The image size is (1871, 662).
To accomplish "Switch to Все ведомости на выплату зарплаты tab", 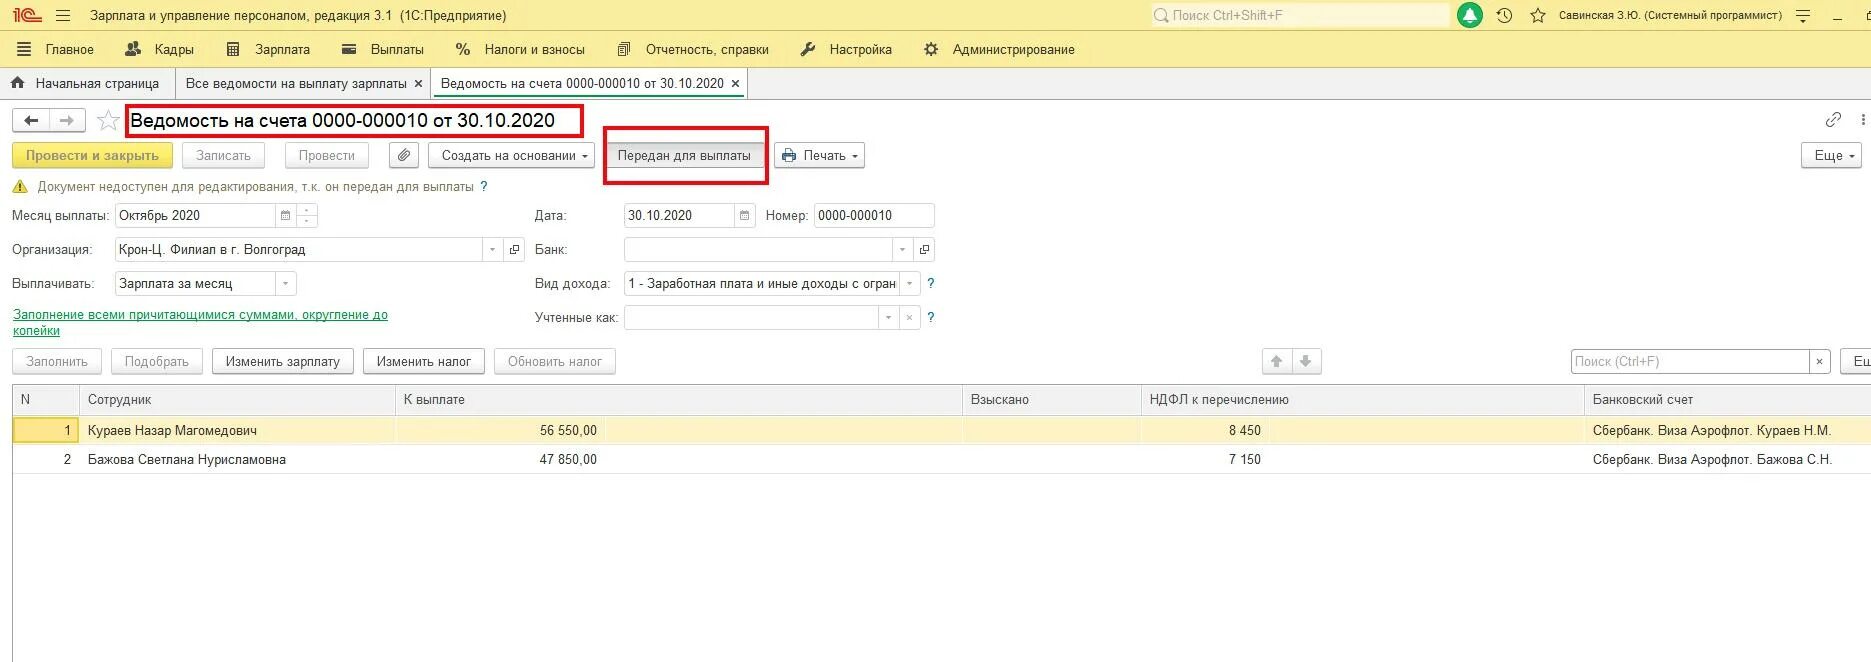I will [x=296, y=84].
